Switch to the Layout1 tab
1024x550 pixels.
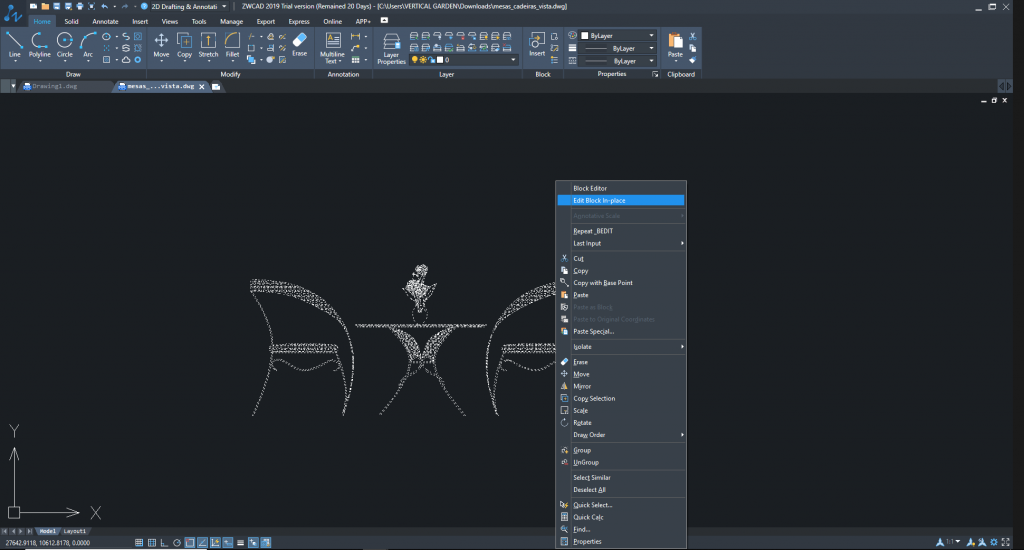[x=74, y=531]
